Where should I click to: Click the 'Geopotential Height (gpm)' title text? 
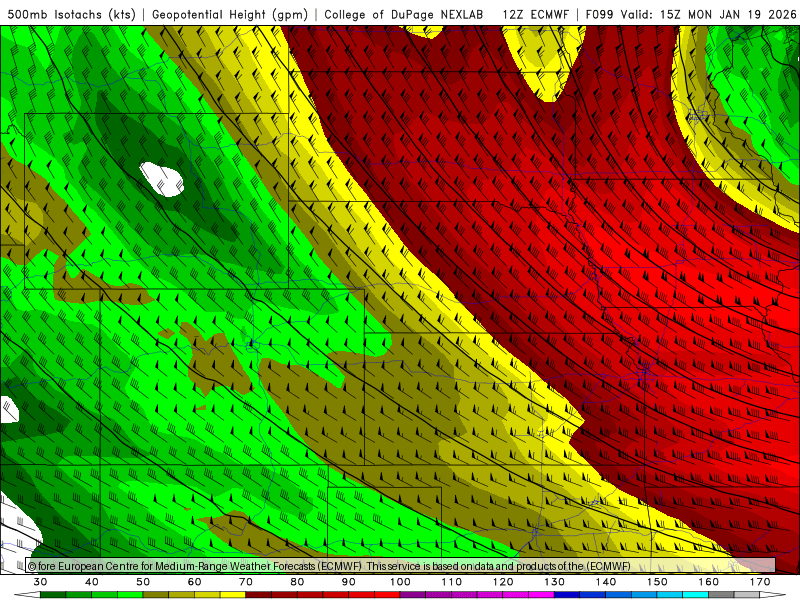230,14
